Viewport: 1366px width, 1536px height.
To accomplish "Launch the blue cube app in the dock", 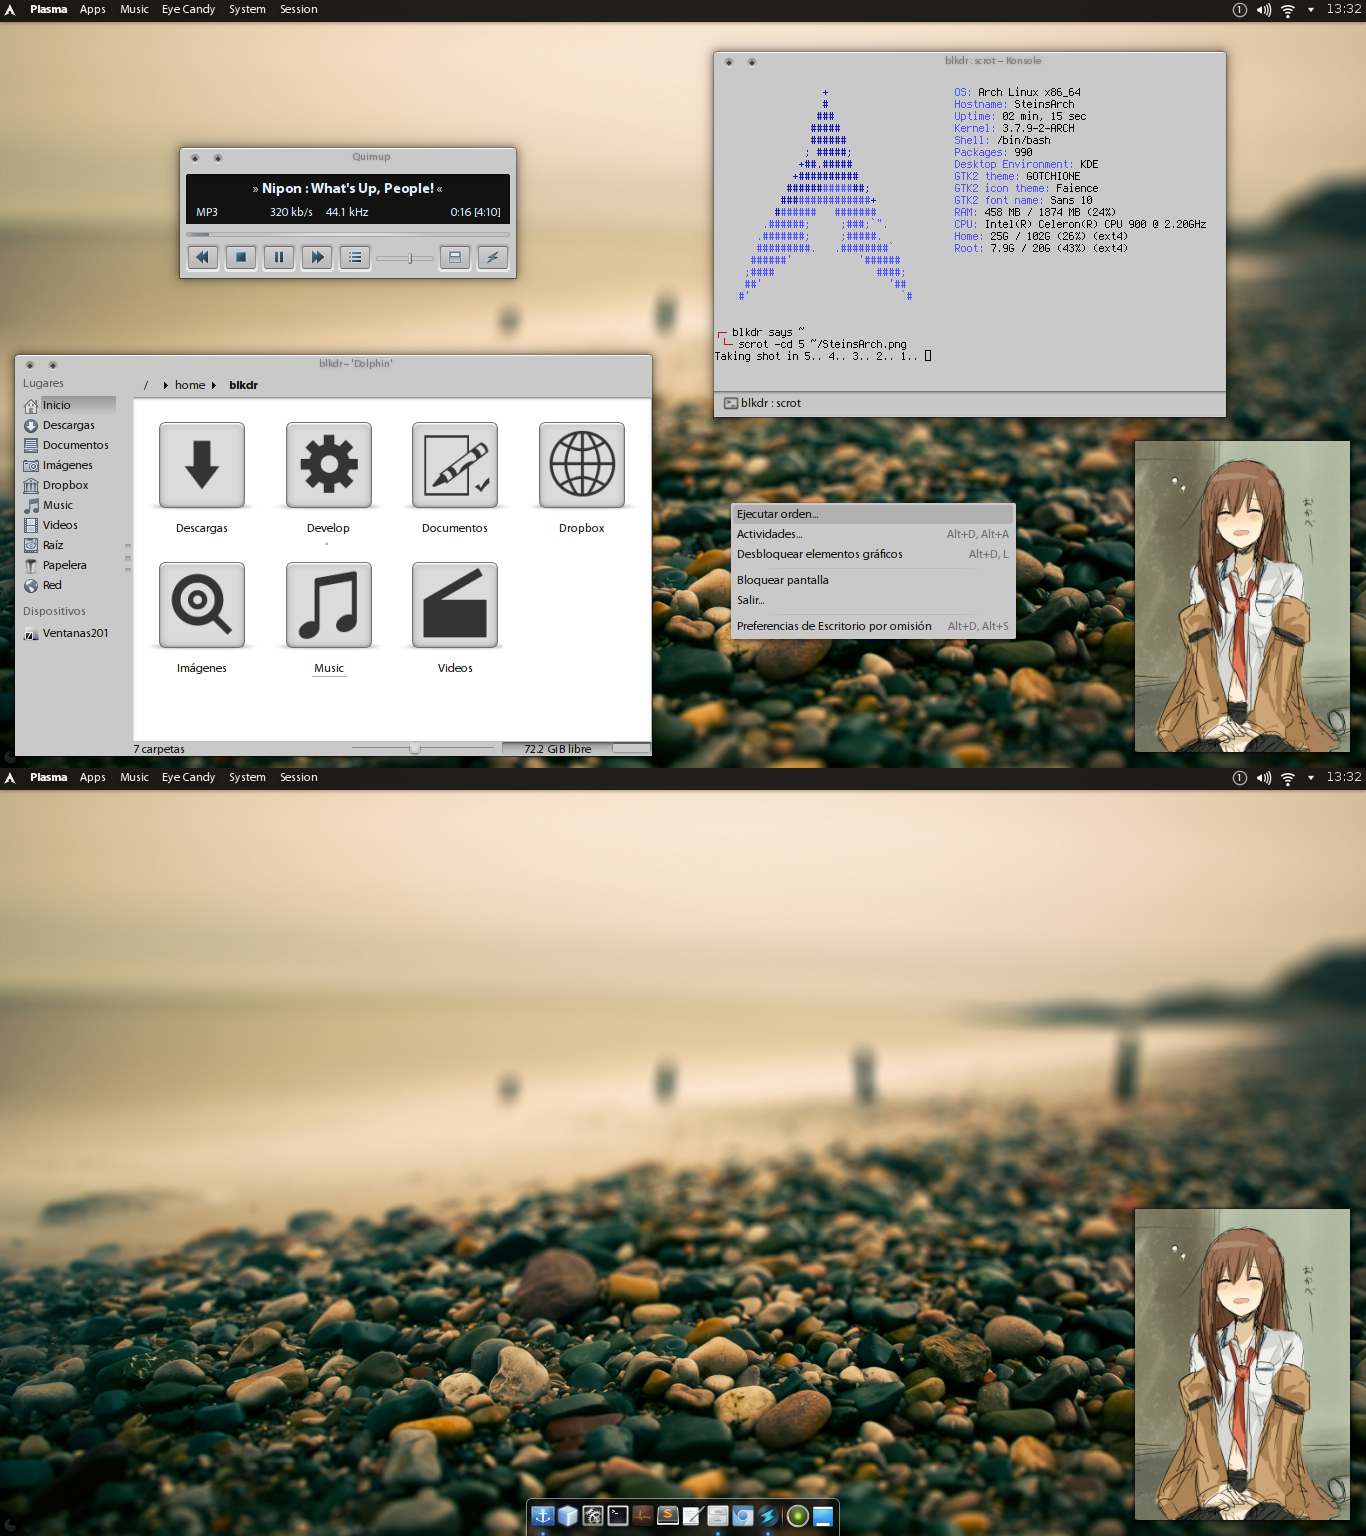I will coord(568,1516).
